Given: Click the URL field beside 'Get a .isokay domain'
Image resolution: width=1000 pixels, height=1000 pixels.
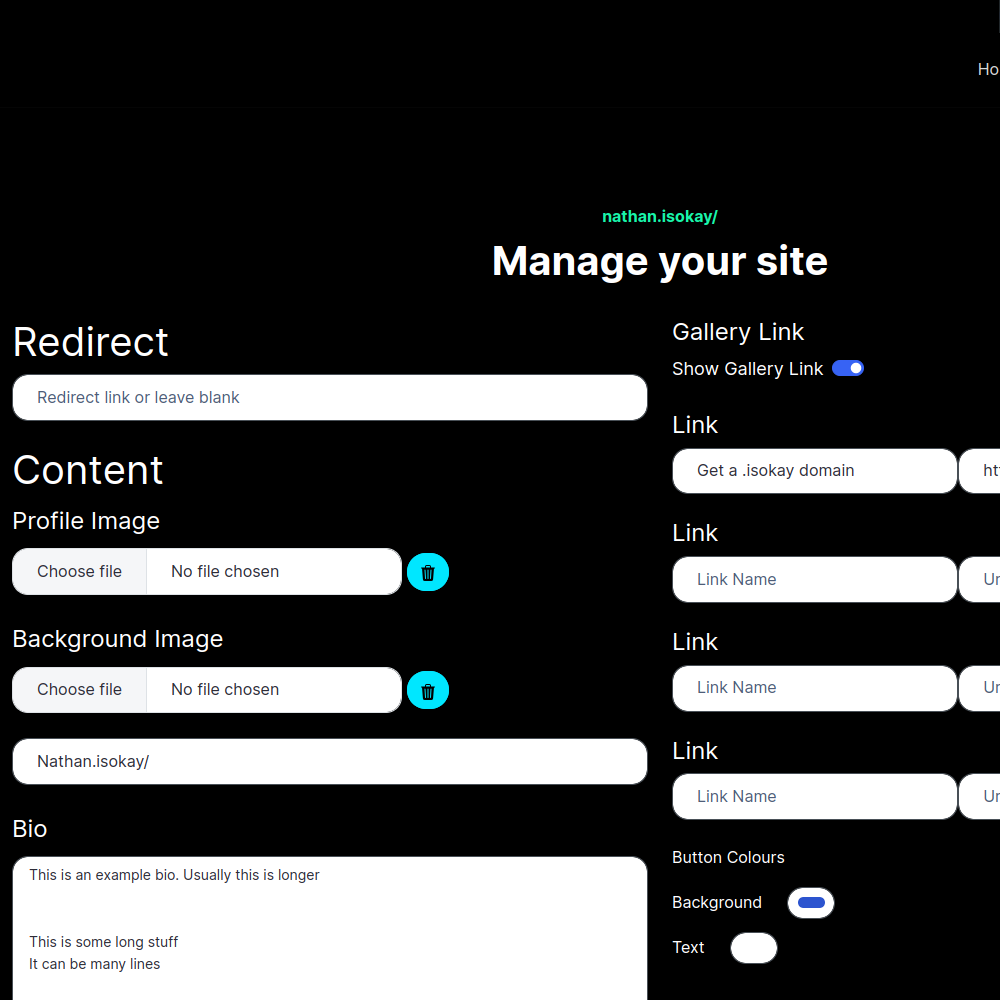Looking at the screenshot, I should tap(982, 471).
